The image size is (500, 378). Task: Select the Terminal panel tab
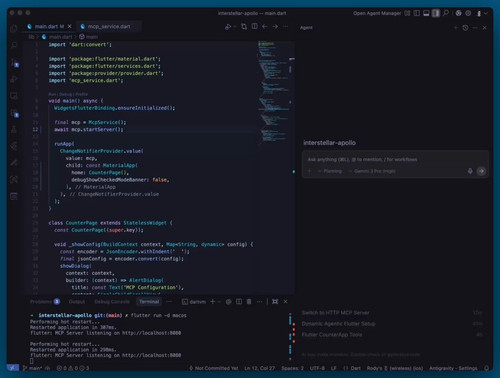pos(149,302)
